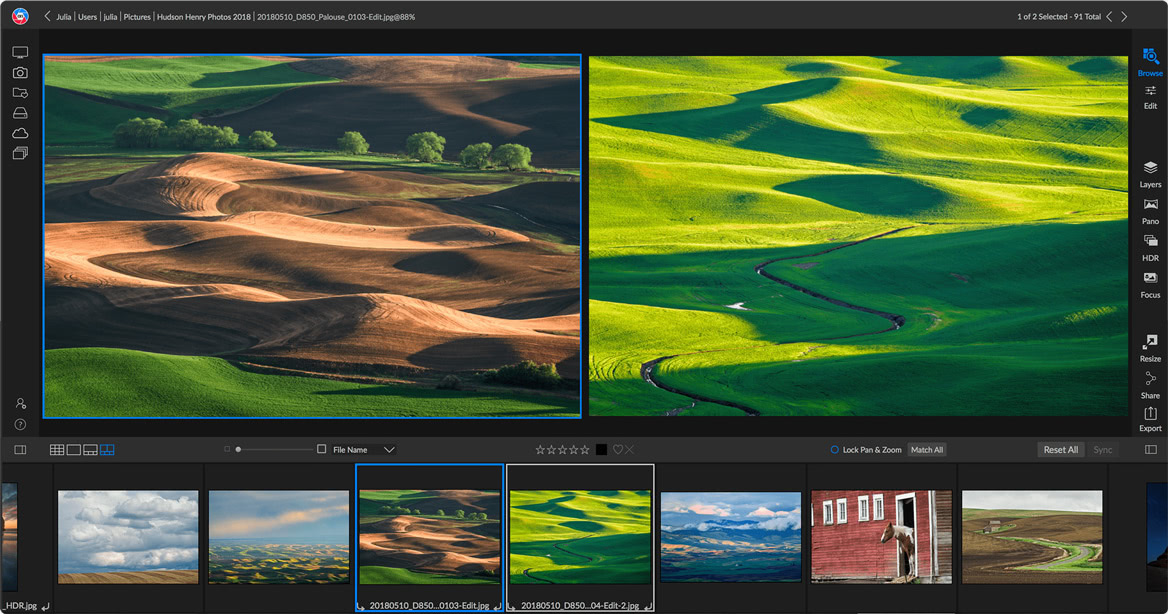The width and height of the screenshot is (1168, 614).
Task: Click the Sync button
Action: point(1102,449)
